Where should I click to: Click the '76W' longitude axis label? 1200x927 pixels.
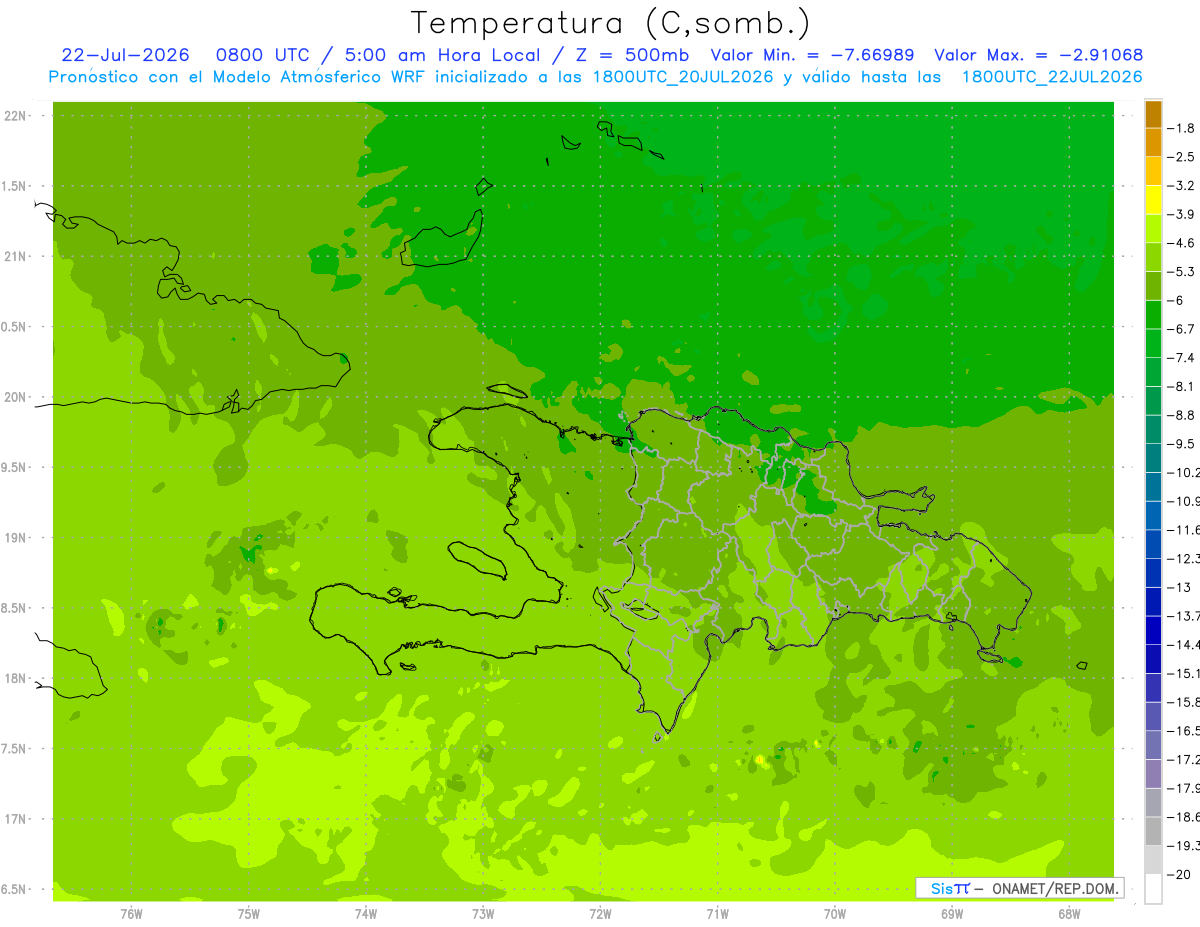coord(131,913)
